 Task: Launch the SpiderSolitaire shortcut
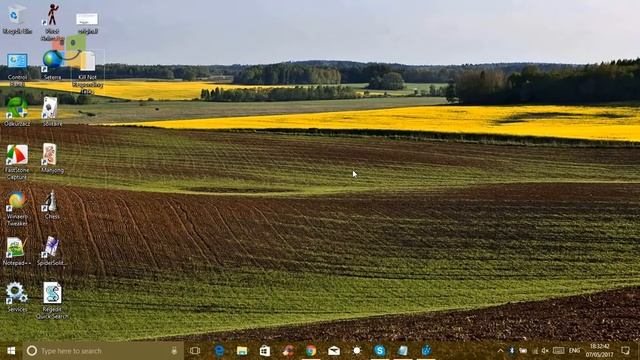click(51, 251)
